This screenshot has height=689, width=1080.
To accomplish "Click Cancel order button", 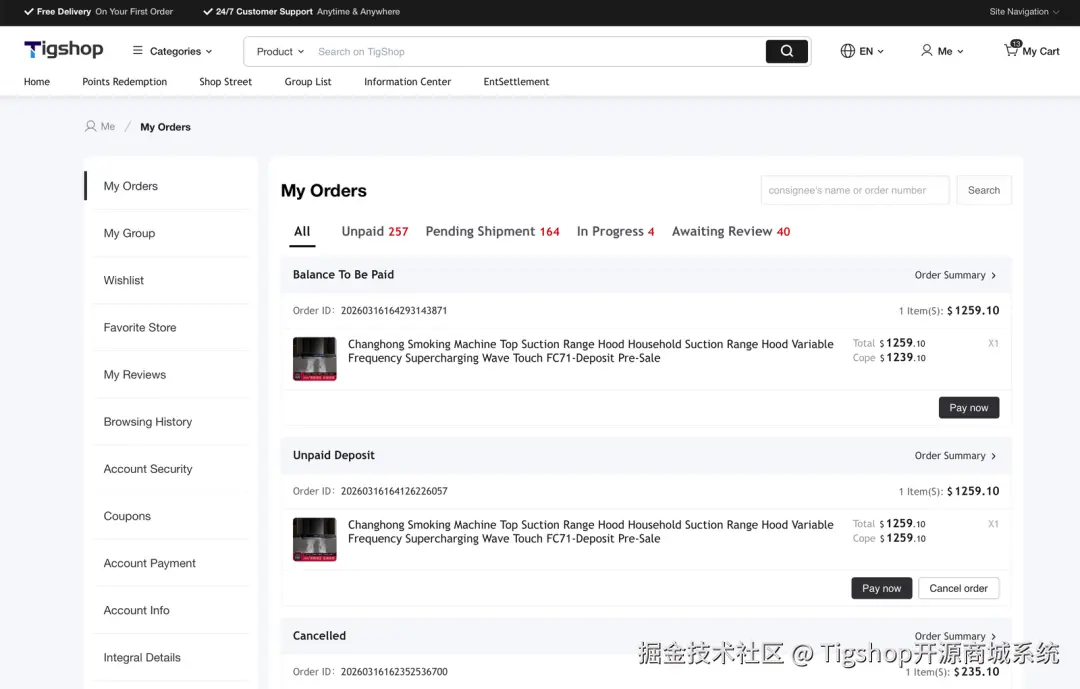I will [x=958, y=588].
